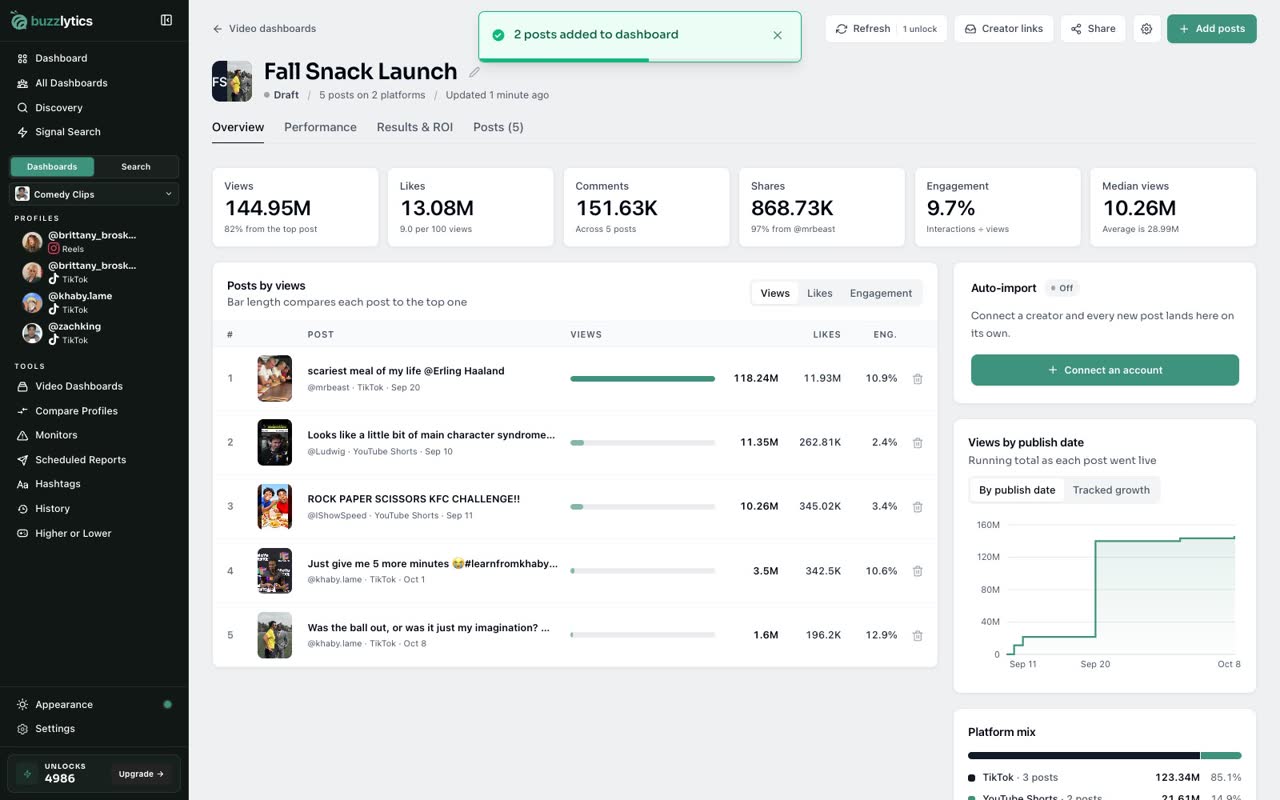Viewport: 1280px width, 800px height.
Task: Open dashboard settings gear icon
Action: [x=1146, y=29]
